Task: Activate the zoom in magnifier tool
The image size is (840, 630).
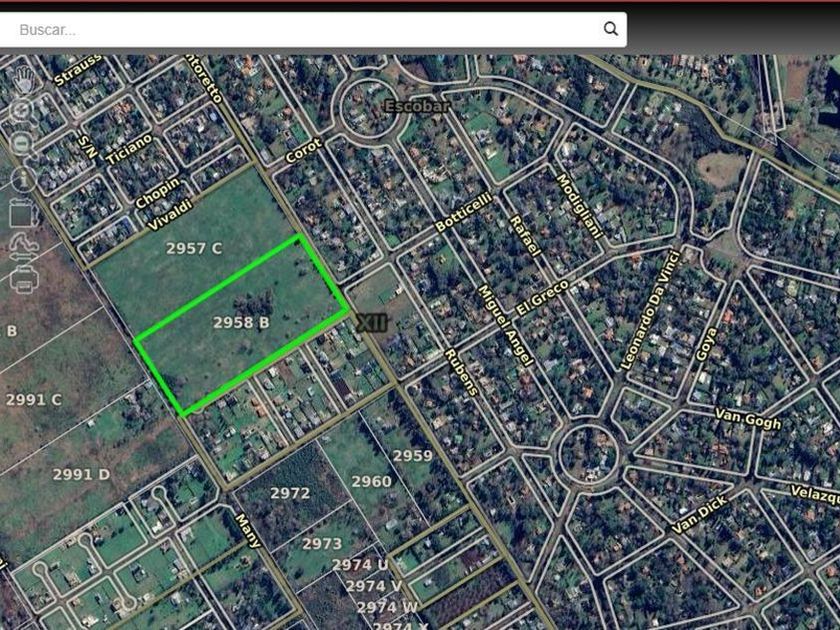Action: [x=22, y=111]
